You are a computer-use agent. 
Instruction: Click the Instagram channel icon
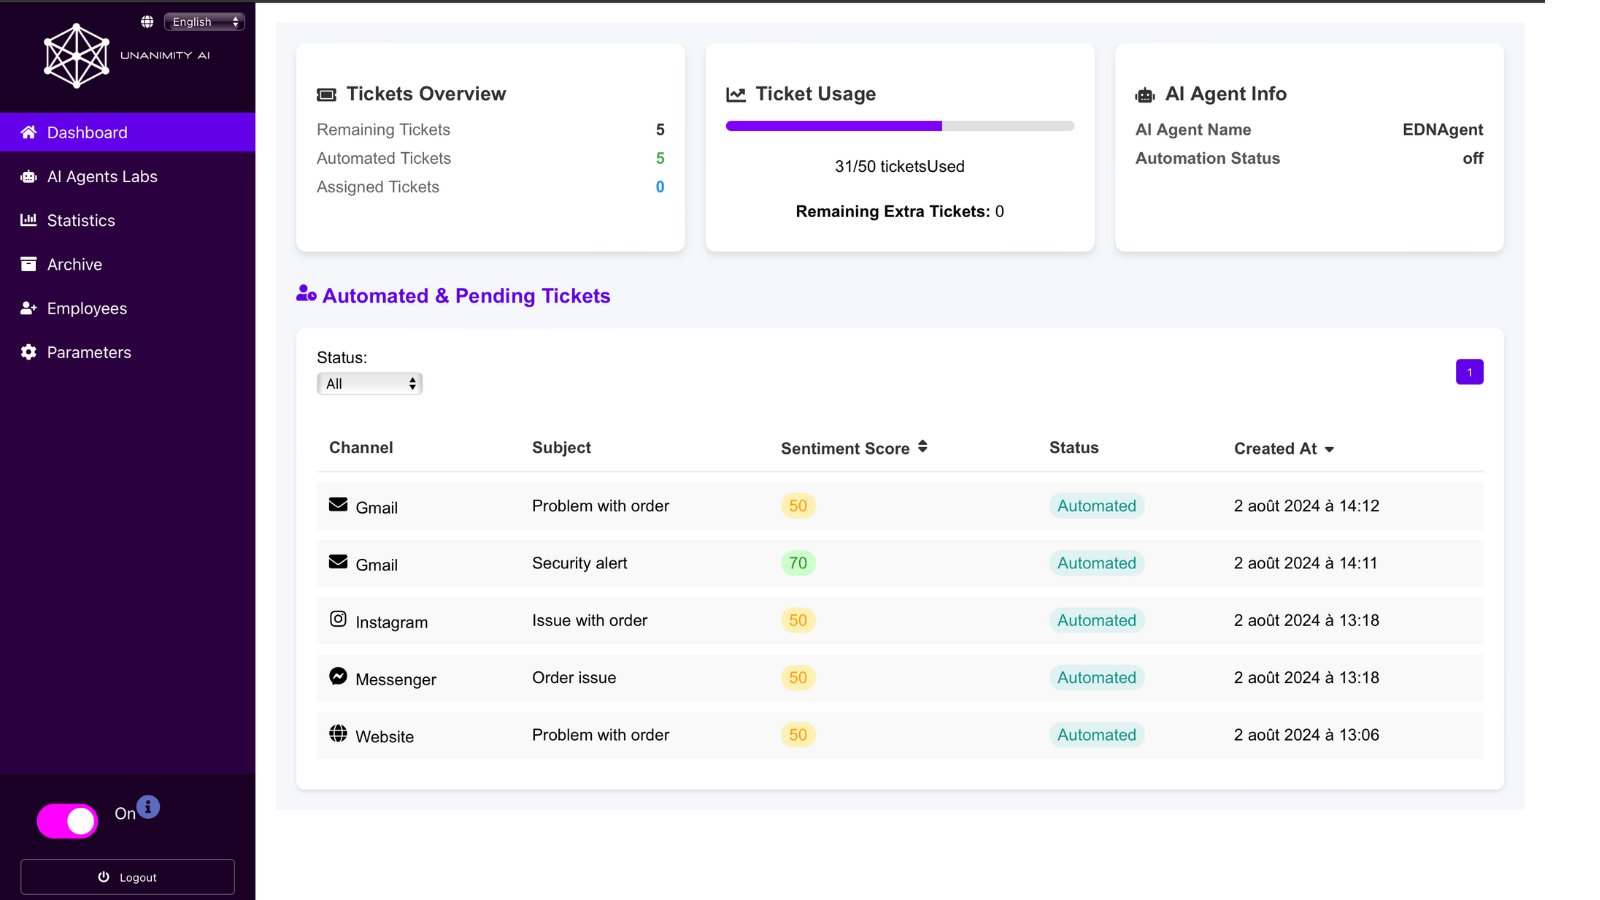(339, 618)
